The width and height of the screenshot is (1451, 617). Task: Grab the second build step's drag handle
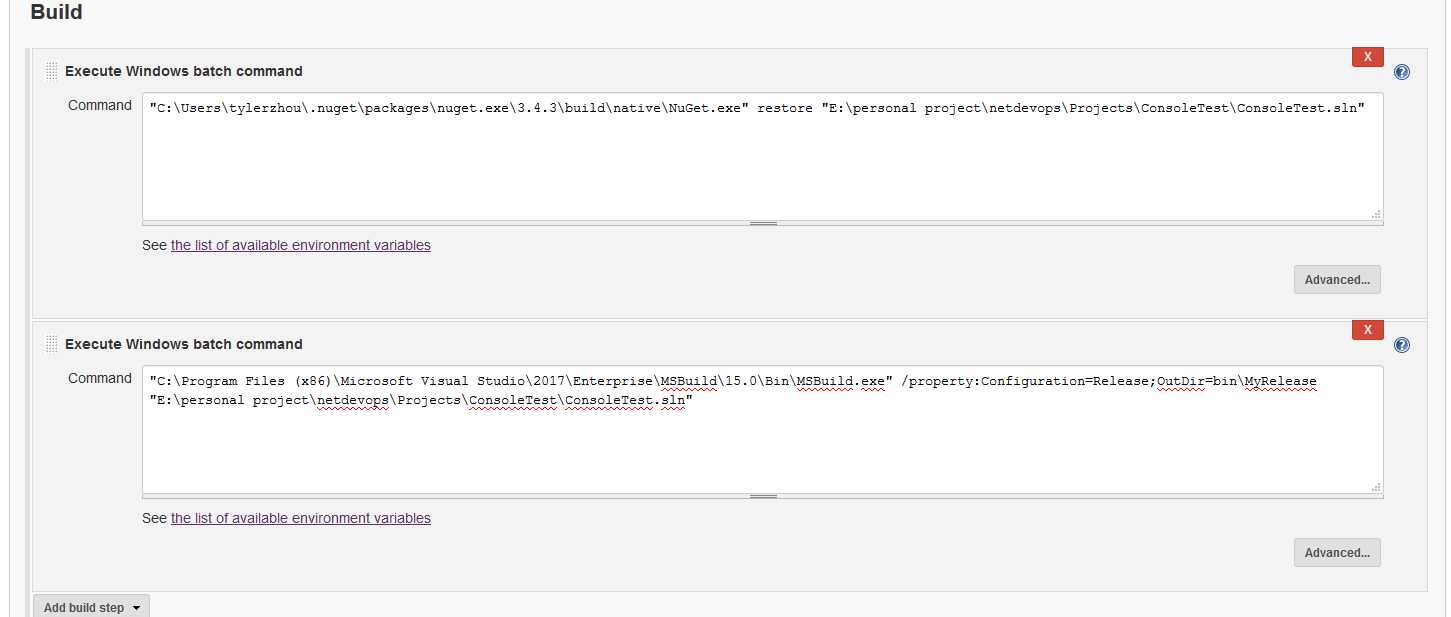click(x=52, y=344)
